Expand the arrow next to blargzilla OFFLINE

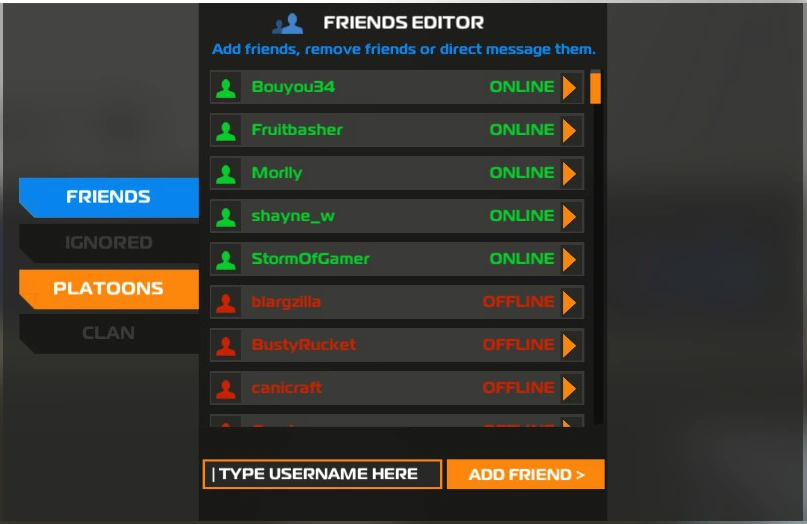pyautogui.click(x=569, y=303)
